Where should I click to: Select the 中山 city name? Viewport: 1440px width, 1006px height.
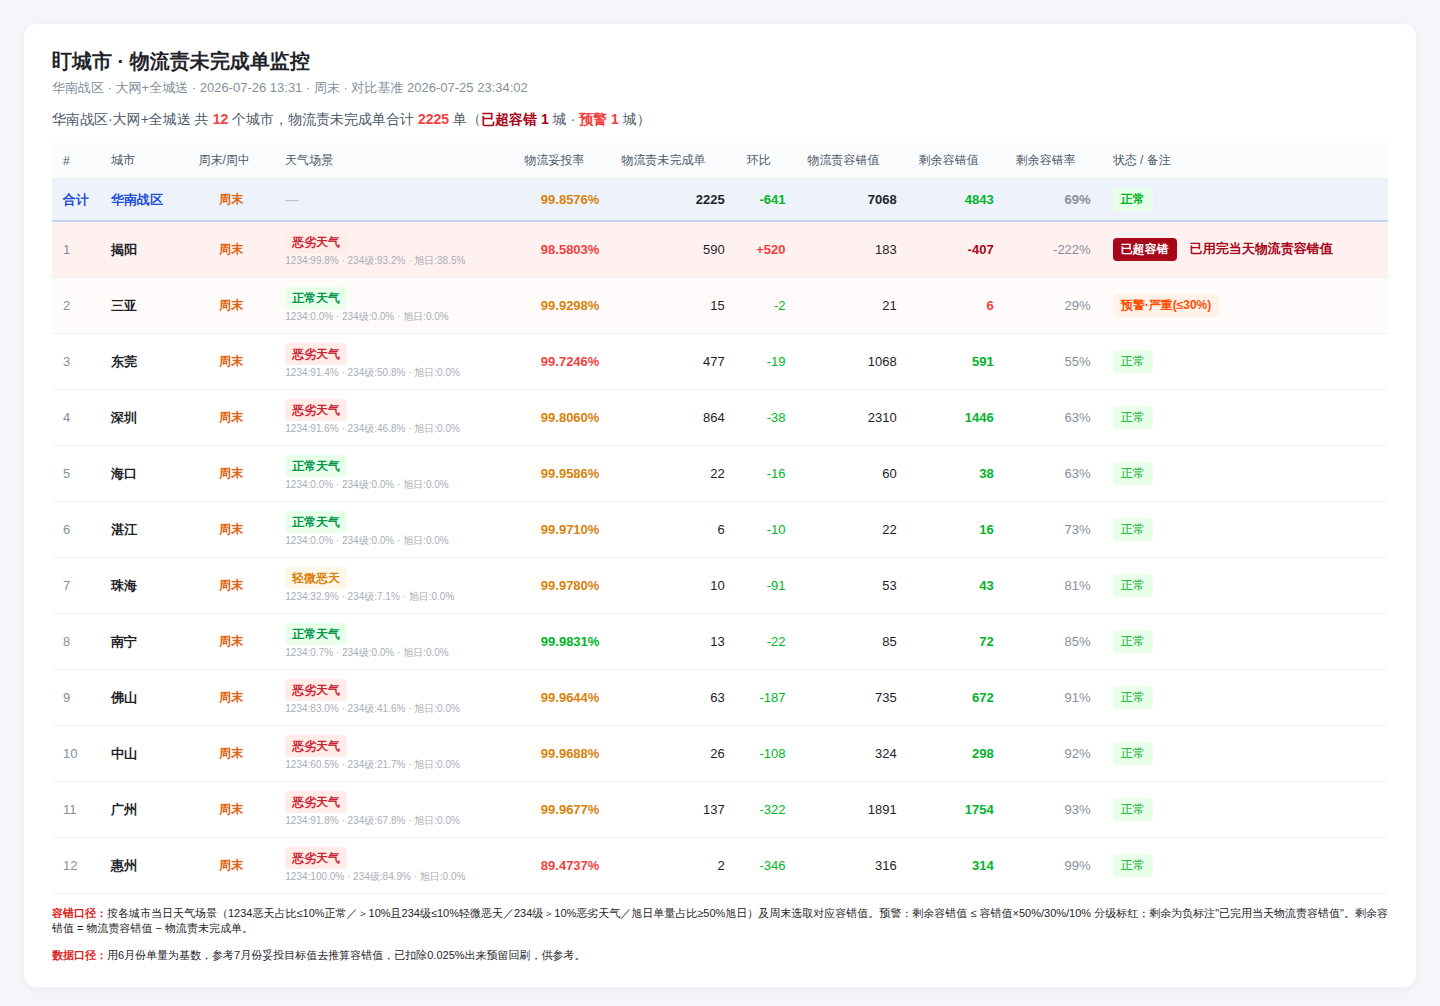coord(124,754)
